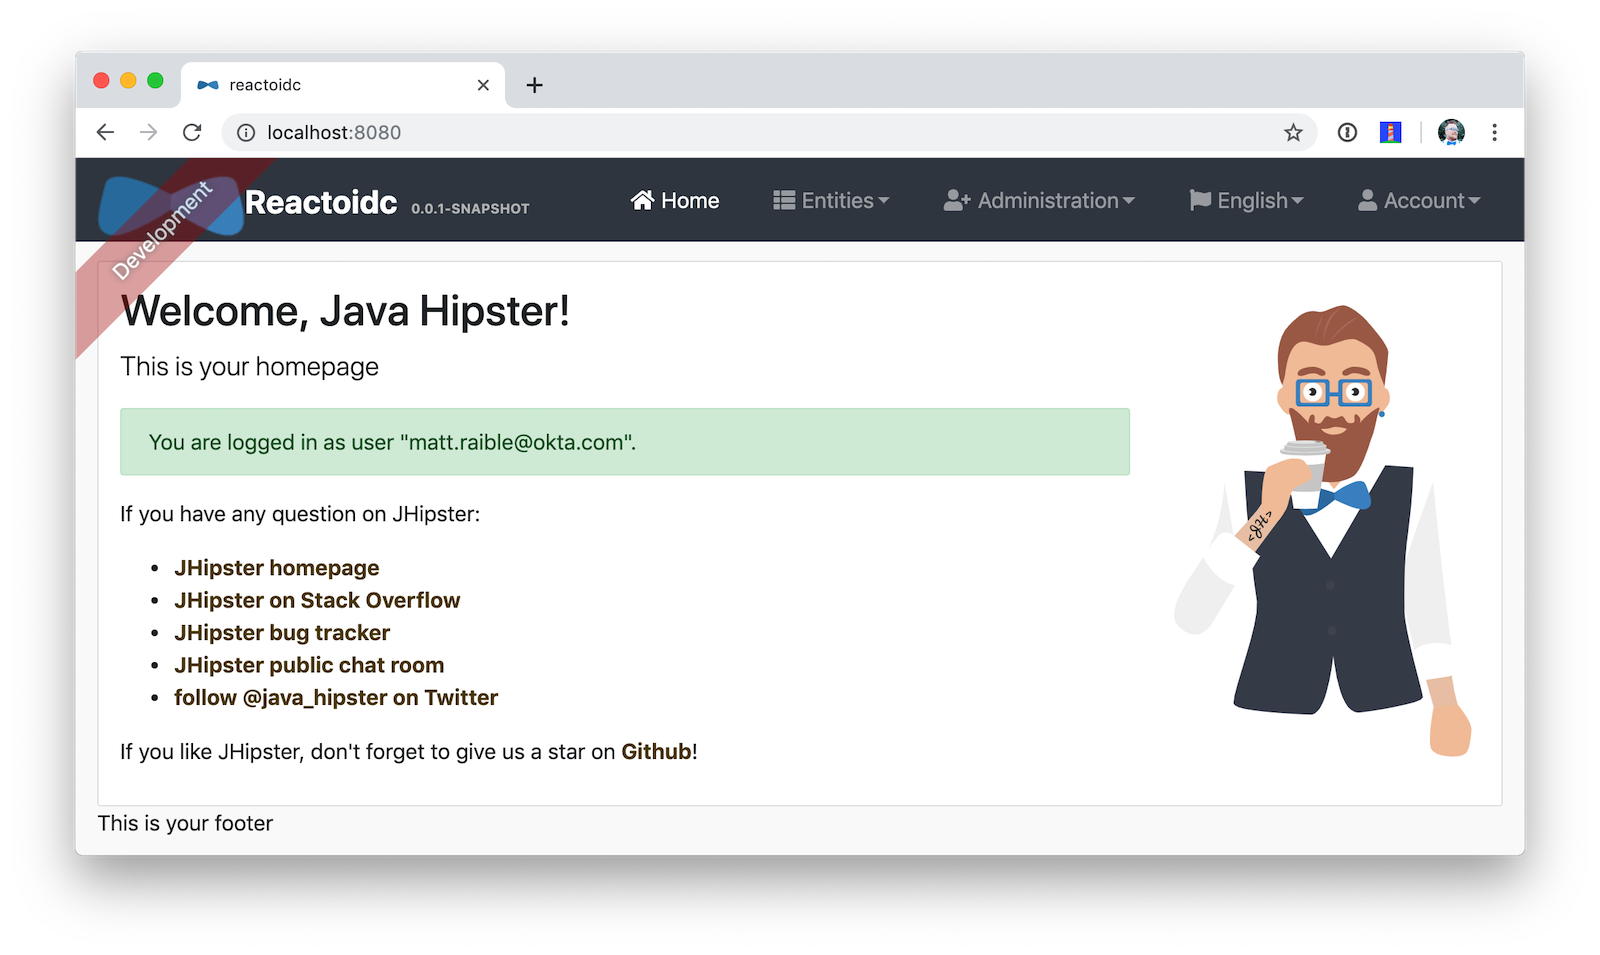The image size is (1600, 955).
Task: Click the back arrow in browser toolbar
Action: pyautogui.click(x=105, y=133)
